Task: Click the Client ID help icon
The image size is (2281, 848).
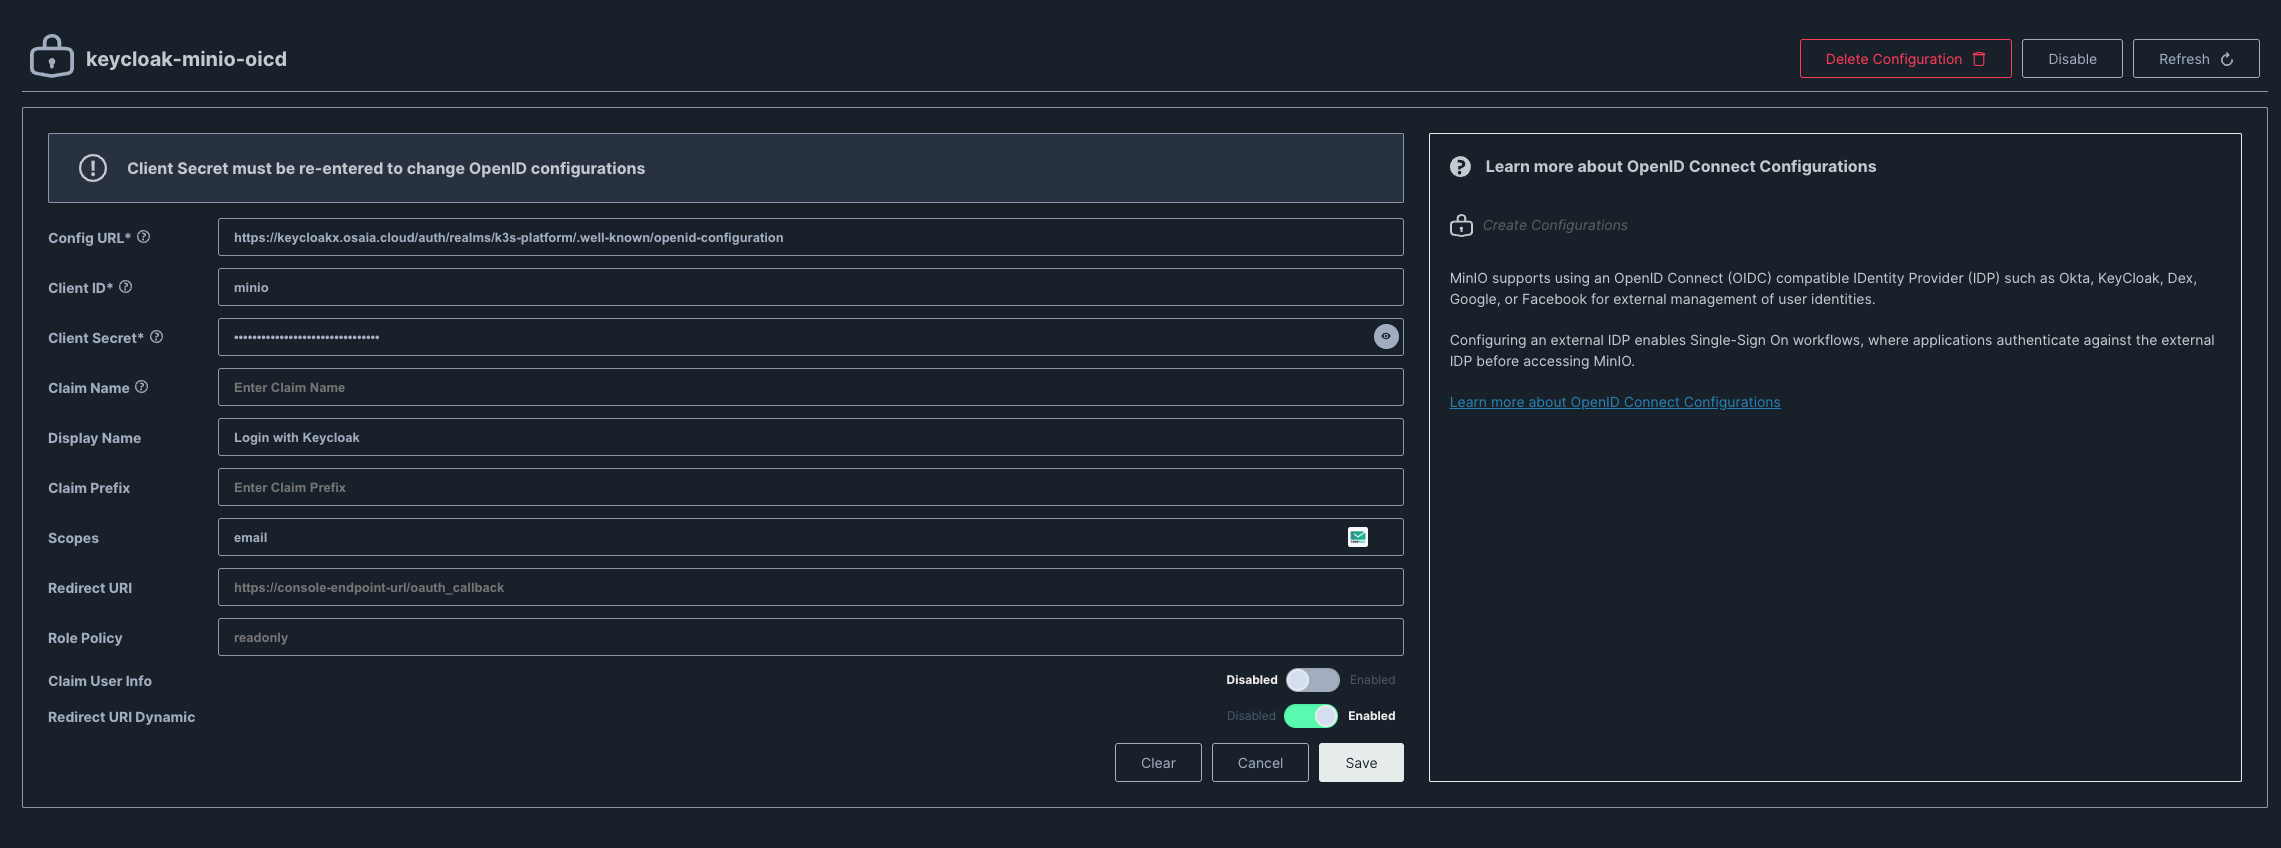Action: point(125,287)
